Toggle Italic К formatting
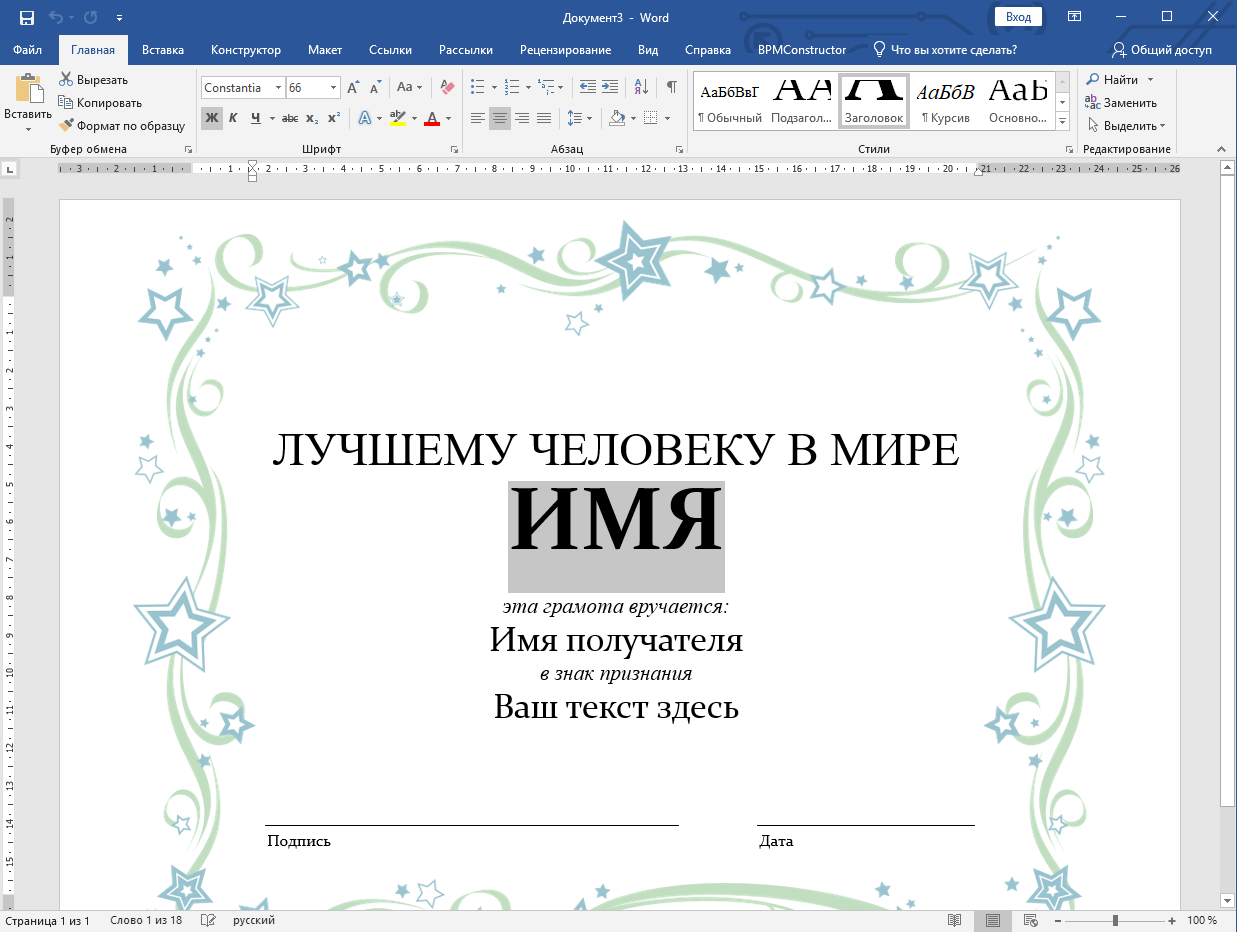The height and width of the screenshot is (932, 1237). pyautogui.click(x=233, y=118)
